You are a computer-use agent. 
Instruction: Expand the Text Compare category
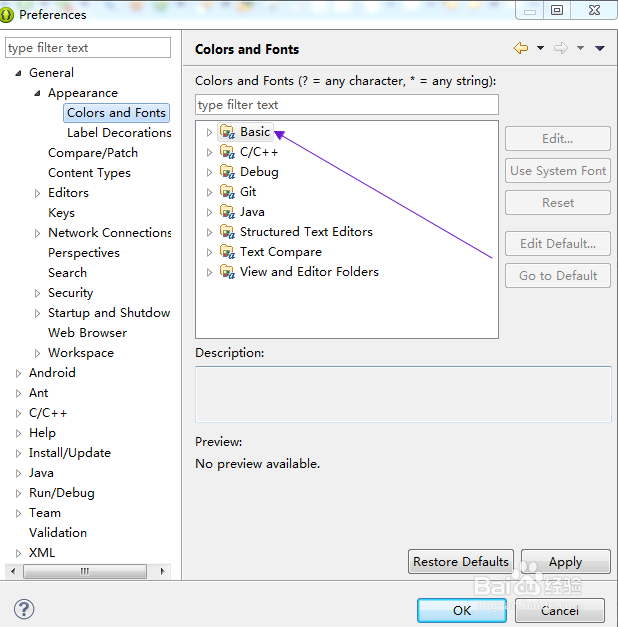(x=209, y=252)
